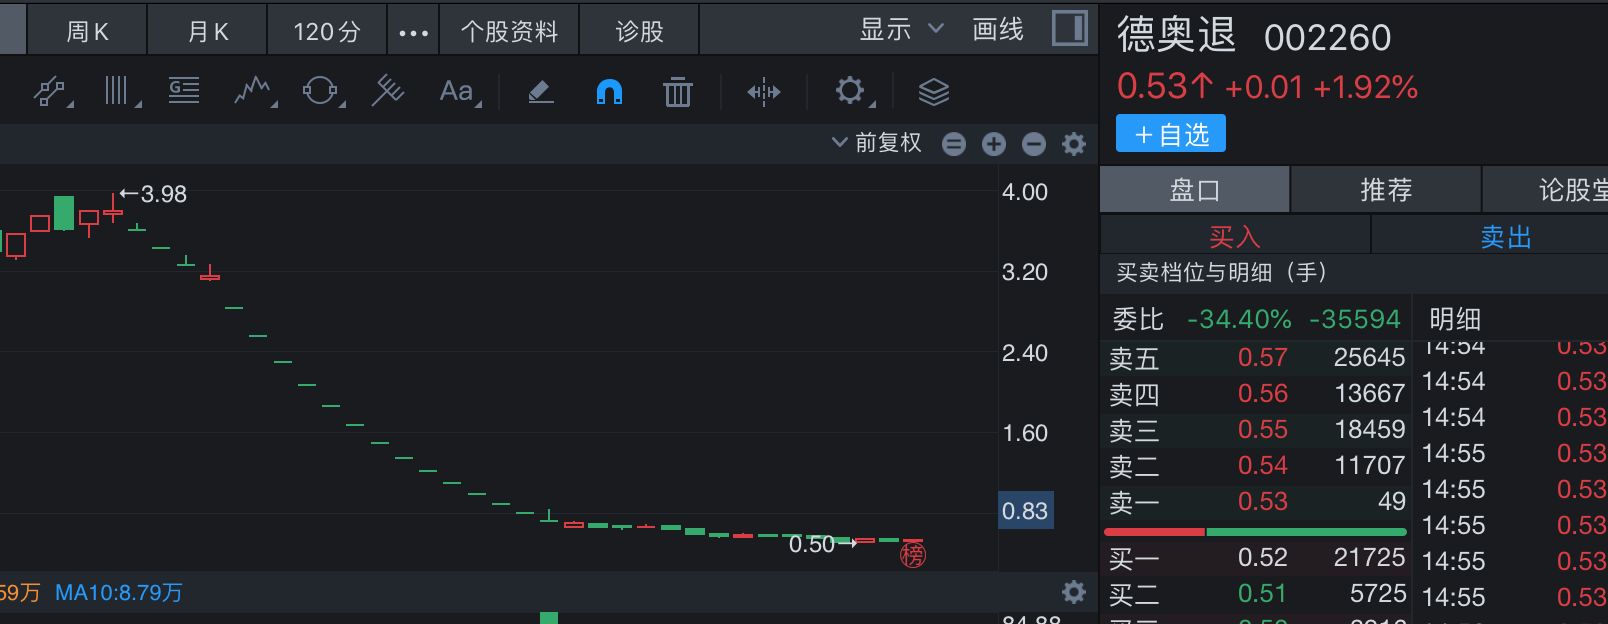Expand the 前复权 adjustment dropdown

click(877, 143)
